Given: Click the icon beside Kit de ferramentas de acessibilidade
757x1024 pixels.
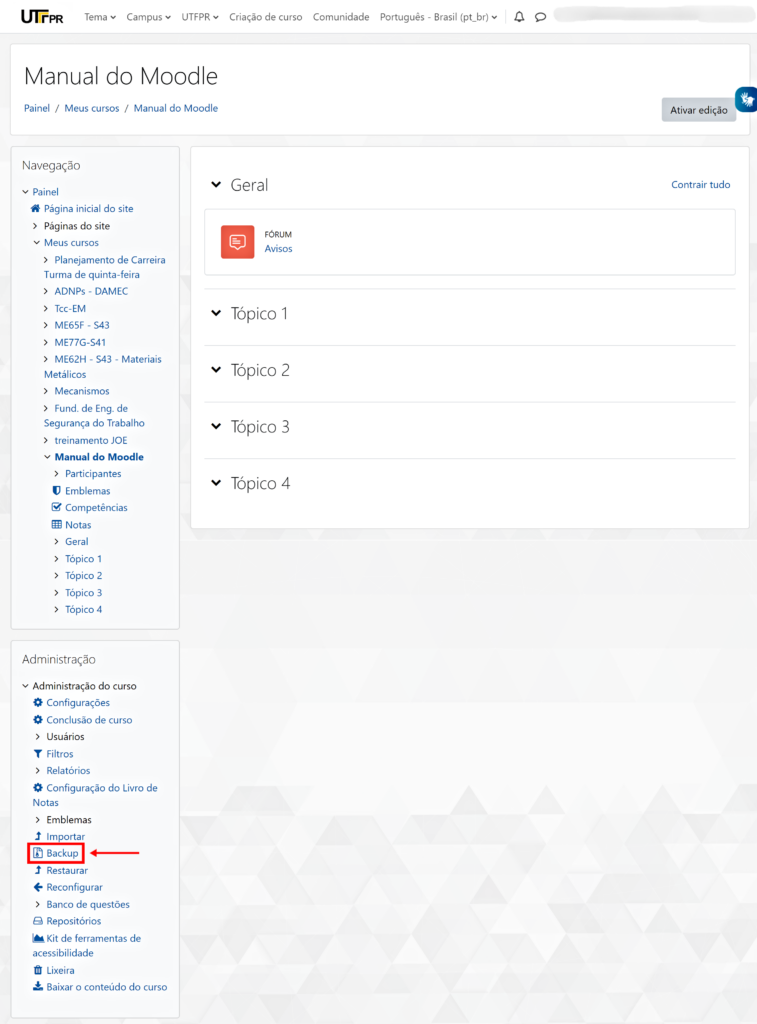Looking at the screenshot, I should click(x=39, y=938).
